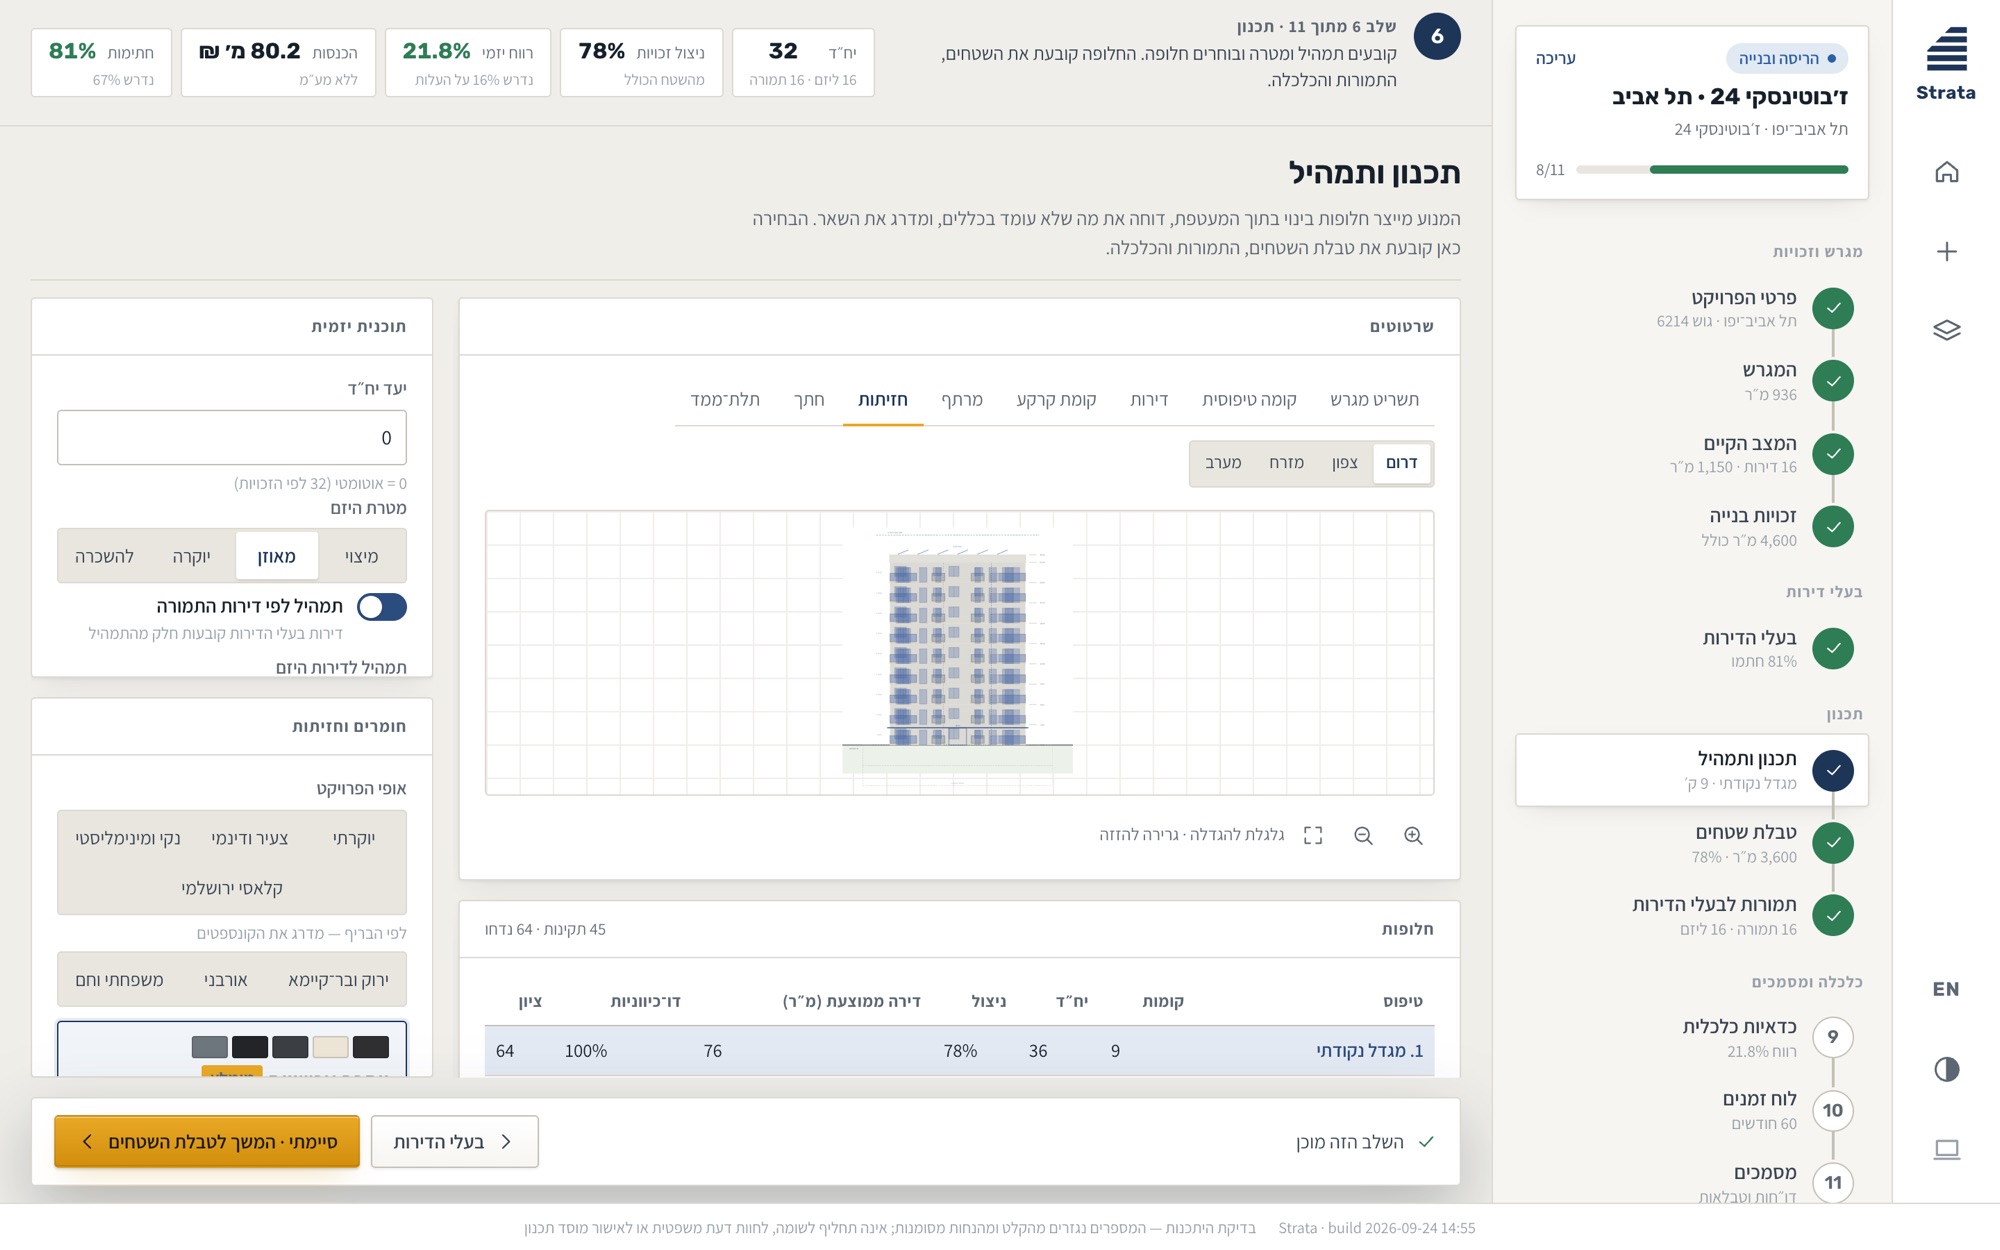The image size is (2000, 1250).
Task: Pick קלאסי ירושלמי project character
Action: [232, 888]
